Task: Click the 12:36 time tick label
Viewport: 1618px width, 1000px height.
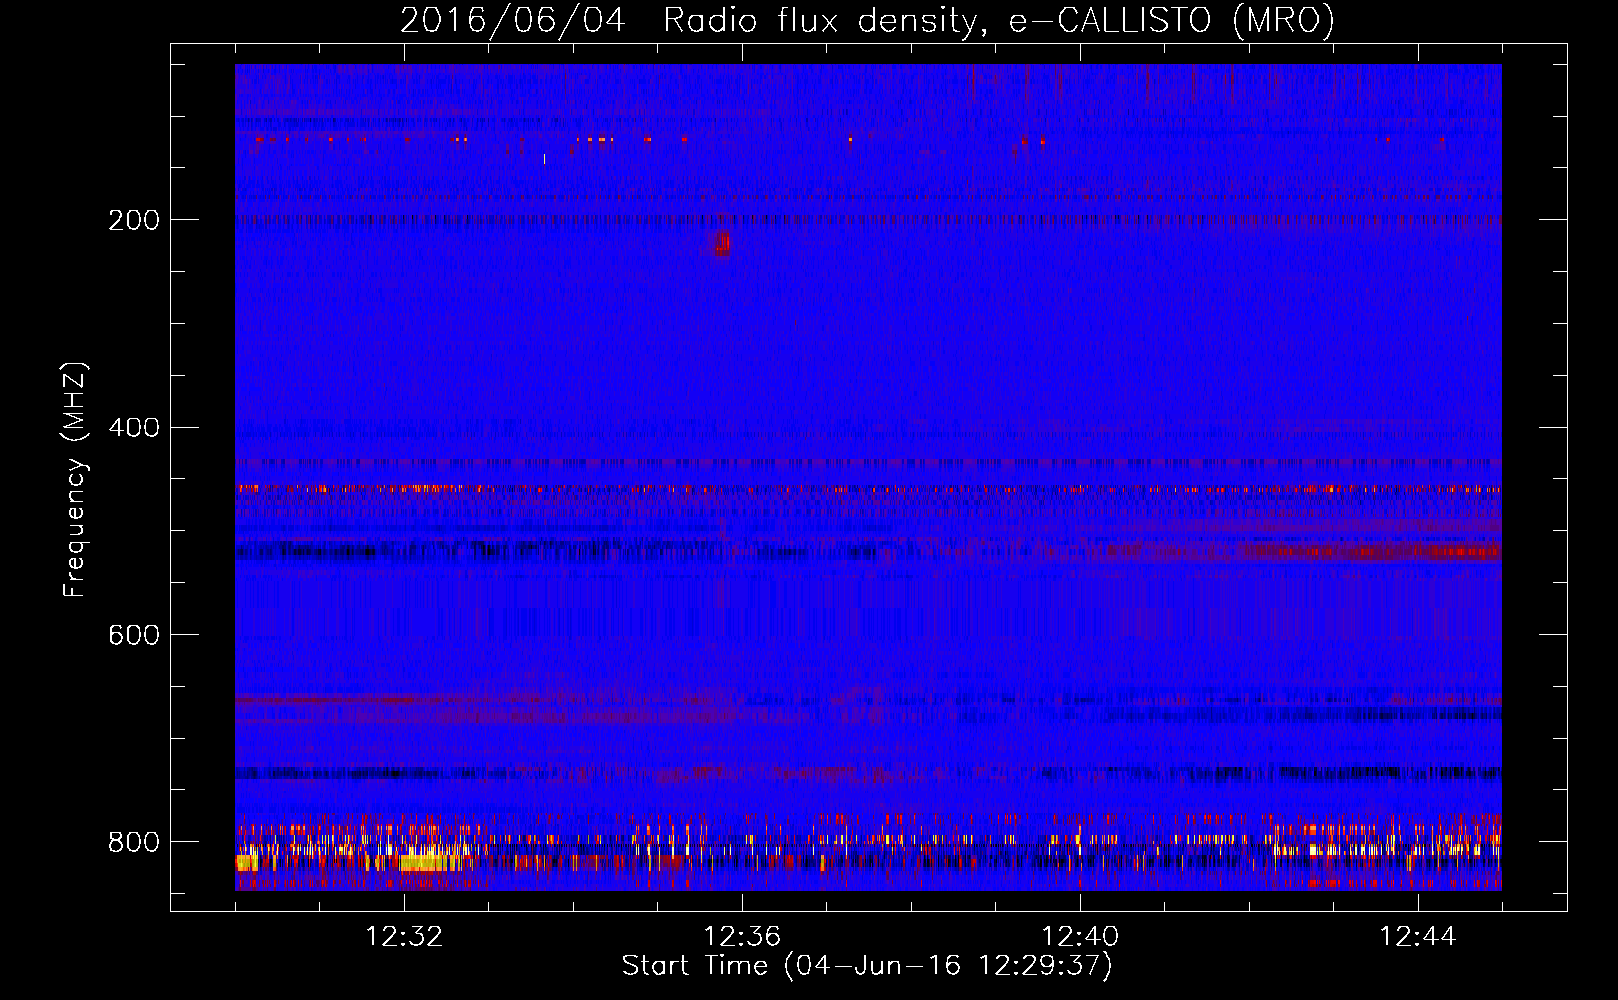Action: coord(742,937)
